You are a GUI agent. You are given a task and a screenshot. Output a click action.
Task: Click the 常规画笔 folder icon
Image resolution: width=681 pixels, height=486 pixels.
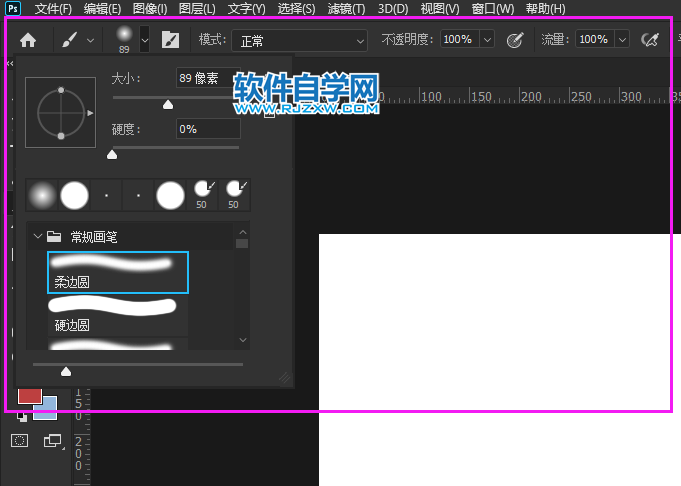(x=54, y=236)
